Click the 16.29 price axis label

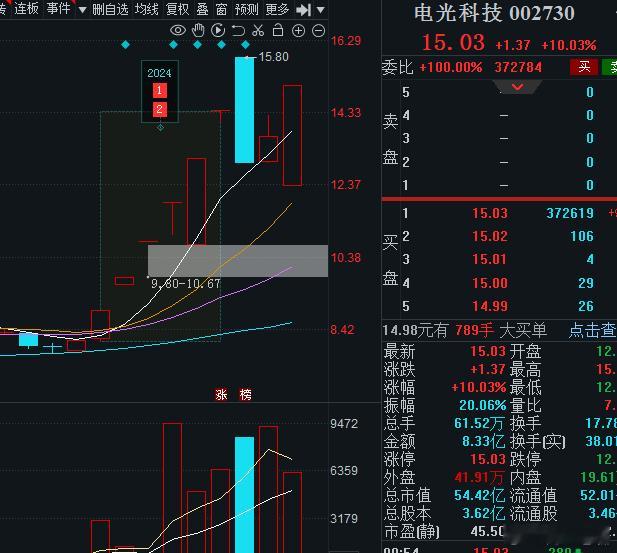pos(346,41)
